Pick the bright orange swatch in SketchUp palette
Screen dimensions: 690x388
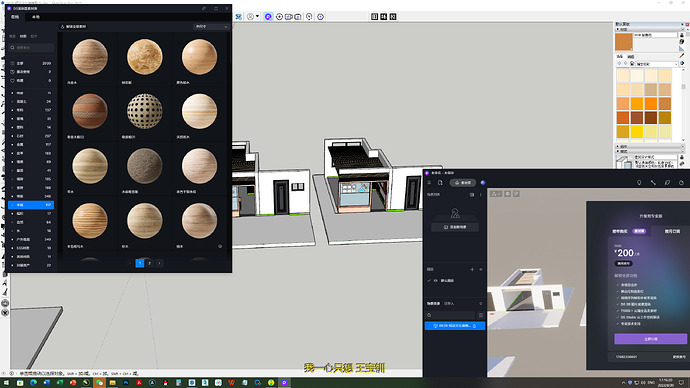pos(650,103)
